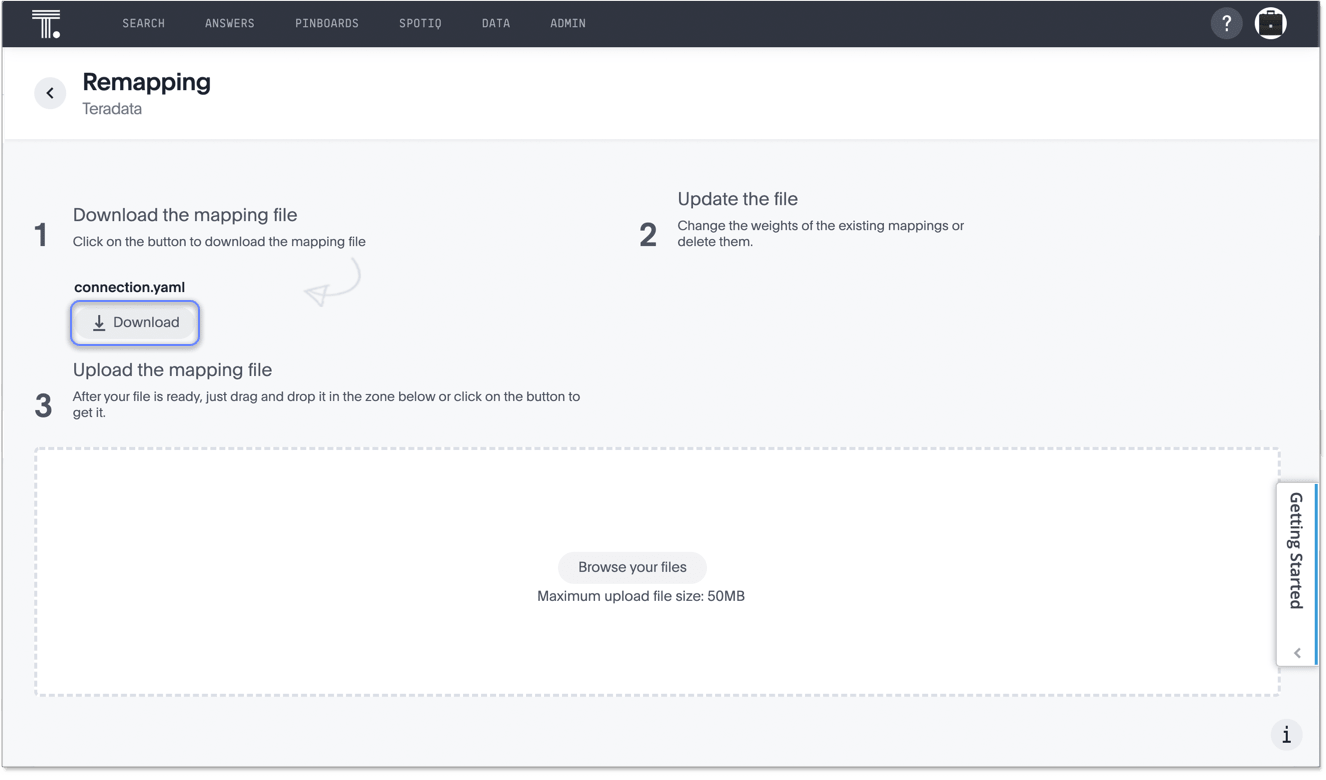Click the download arrow icon inside the Download button
Screen dimensions: 1326x780
[x=99, y=322]
